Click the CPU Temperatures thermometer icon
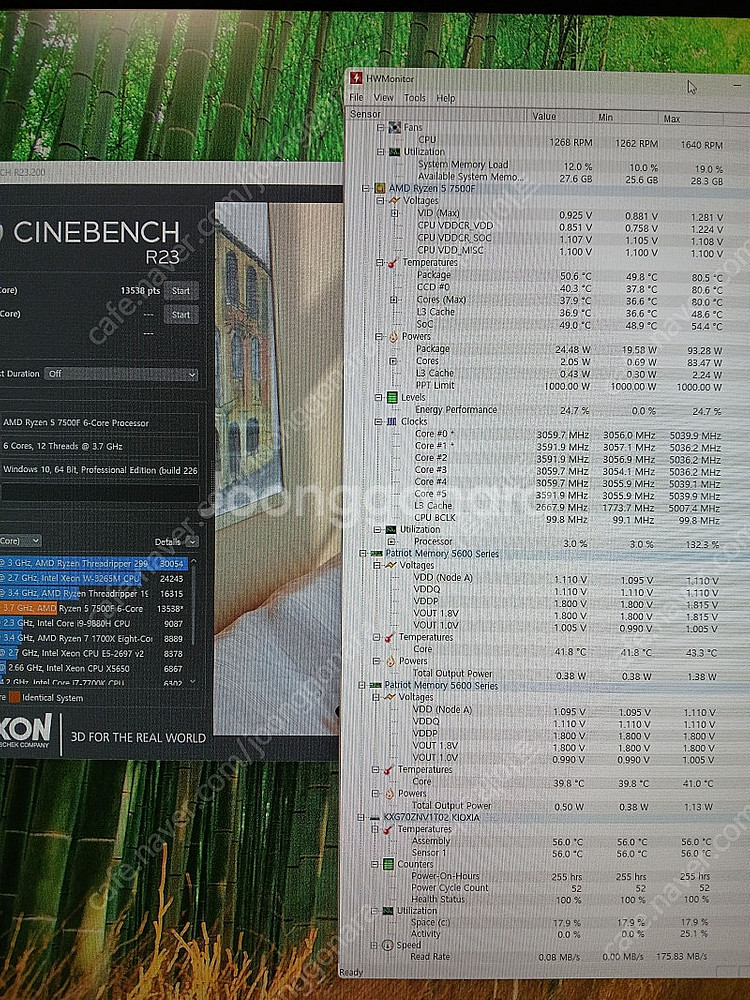 click(x=393, y=263)
